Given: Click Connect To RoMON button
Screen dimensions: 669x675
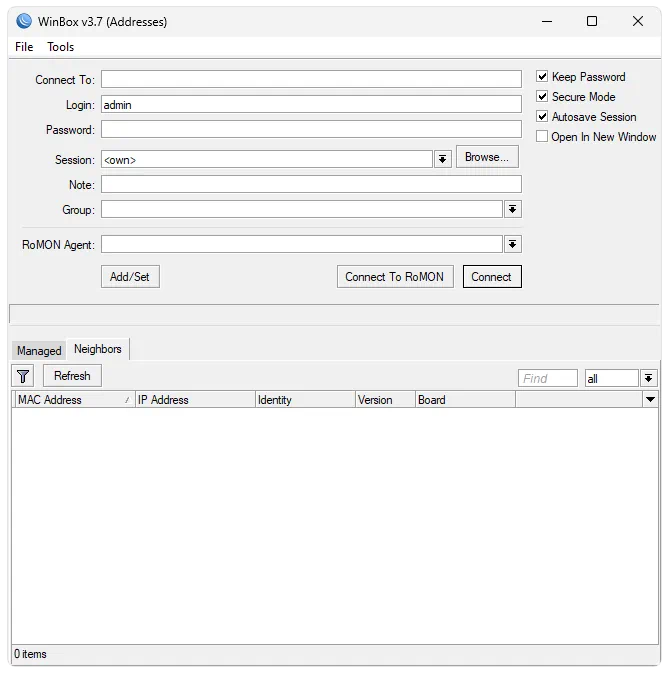Looking at the screenshot, I should point(395,276).
